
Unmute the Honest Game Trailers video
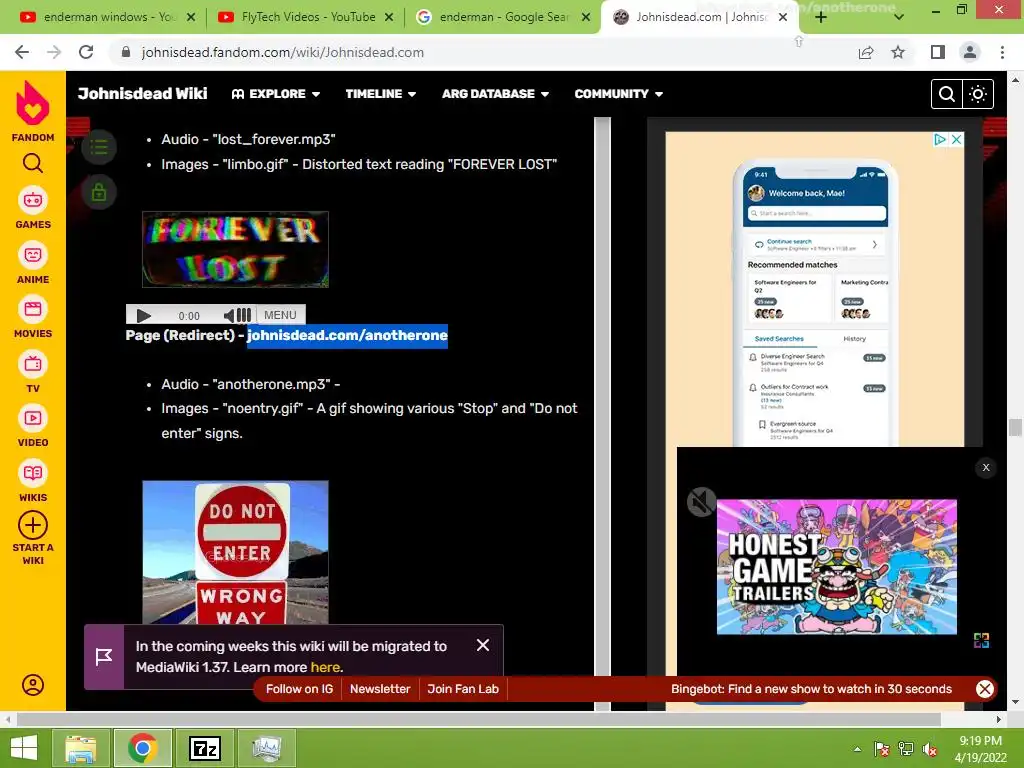point(701,502)
